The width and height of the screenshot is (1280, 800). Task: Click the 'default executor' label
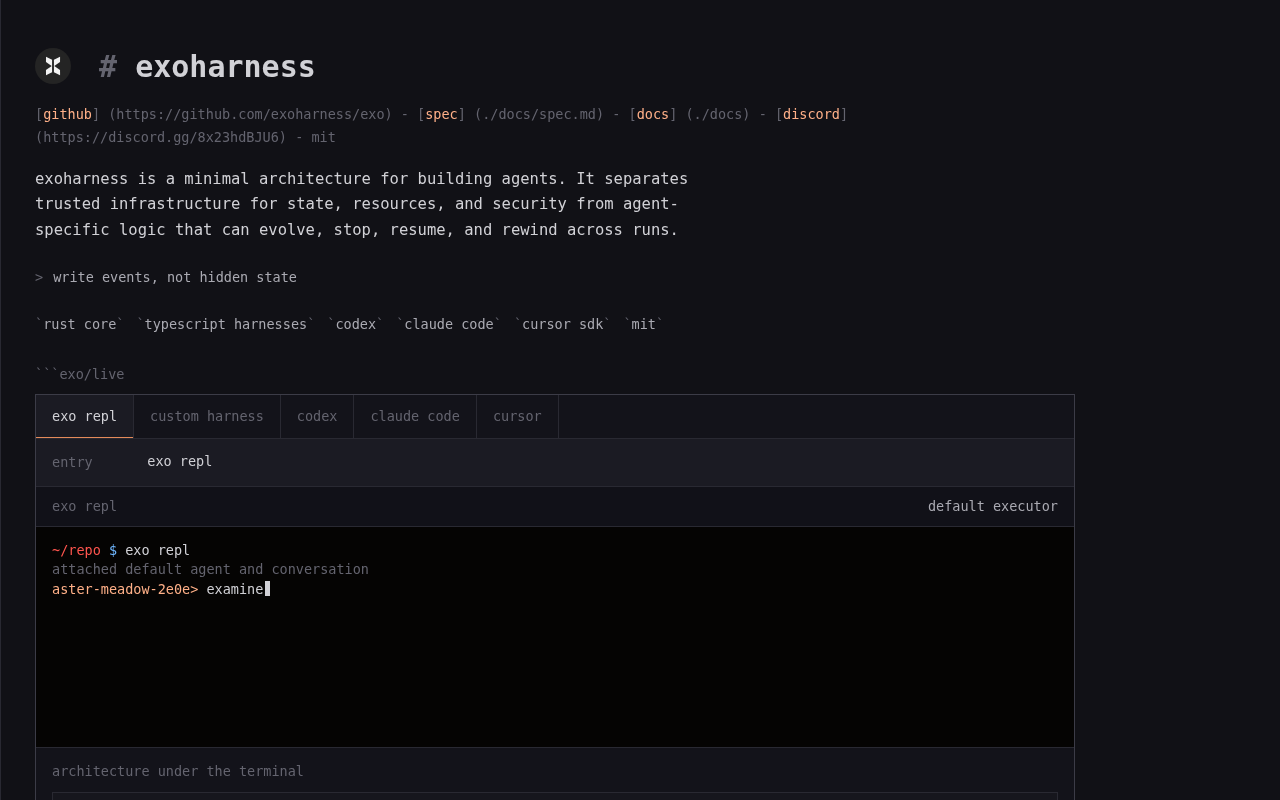[992, 506]
